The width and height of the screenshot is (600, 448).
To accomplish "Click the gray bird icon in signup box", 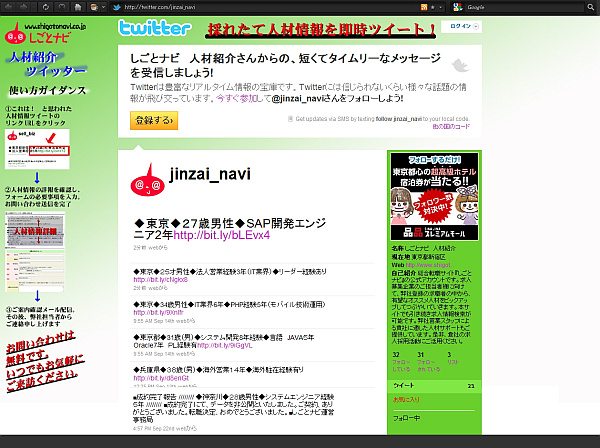I will point(460,65).
